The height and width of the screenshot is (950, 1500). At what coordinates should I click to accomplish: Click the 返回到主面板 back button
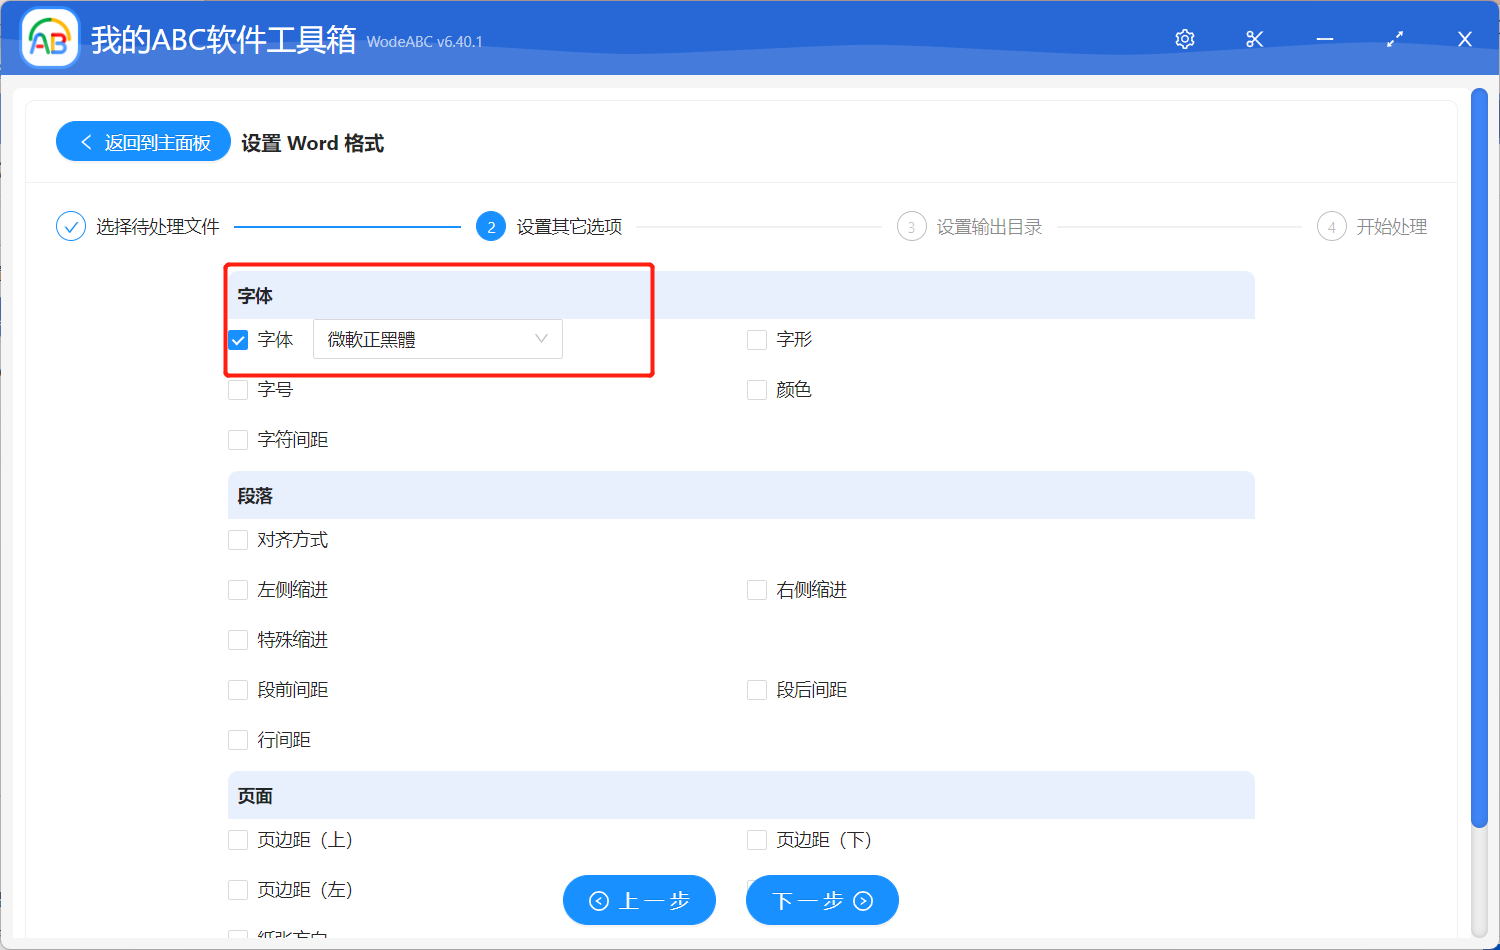point(142,141)
